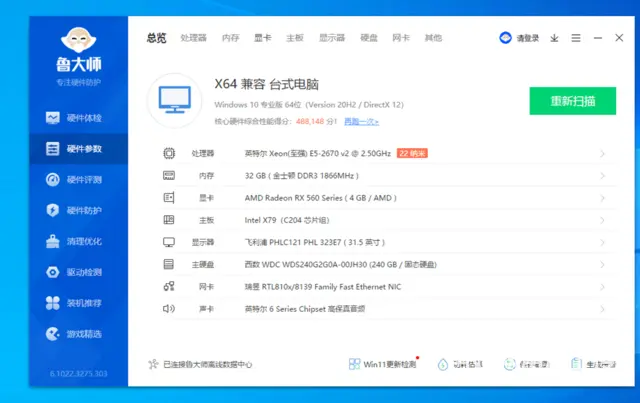Click the Win11更新检测 label

click(390, 364)
